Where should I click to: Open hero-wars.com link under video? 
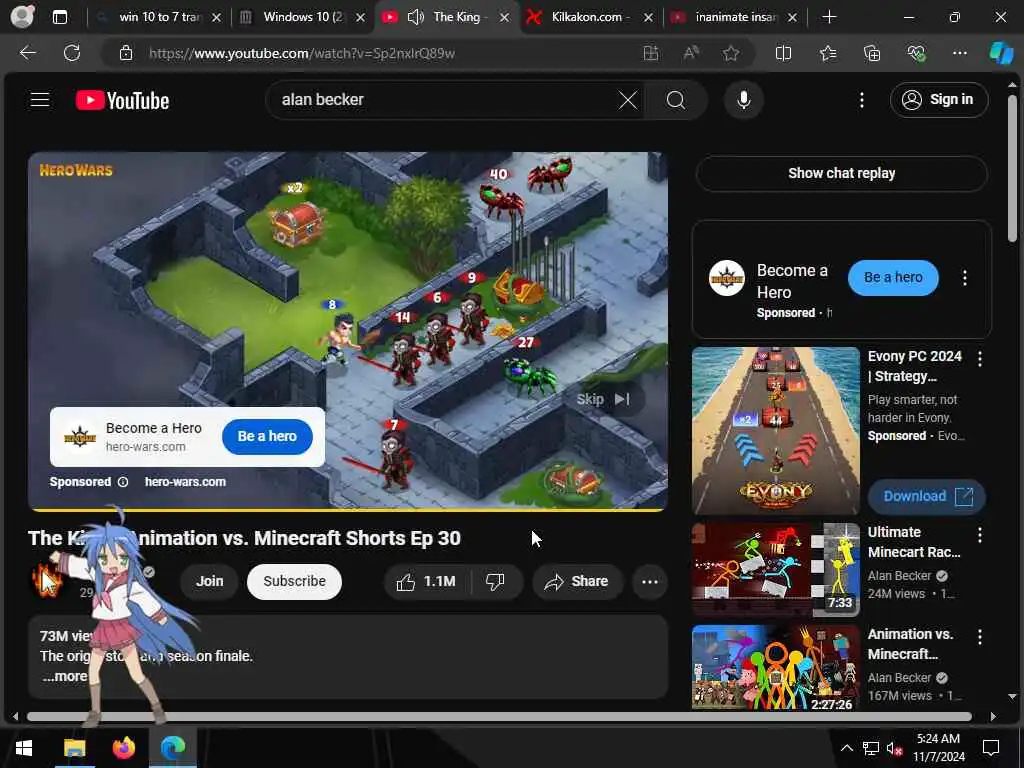(x=185, y=482)
